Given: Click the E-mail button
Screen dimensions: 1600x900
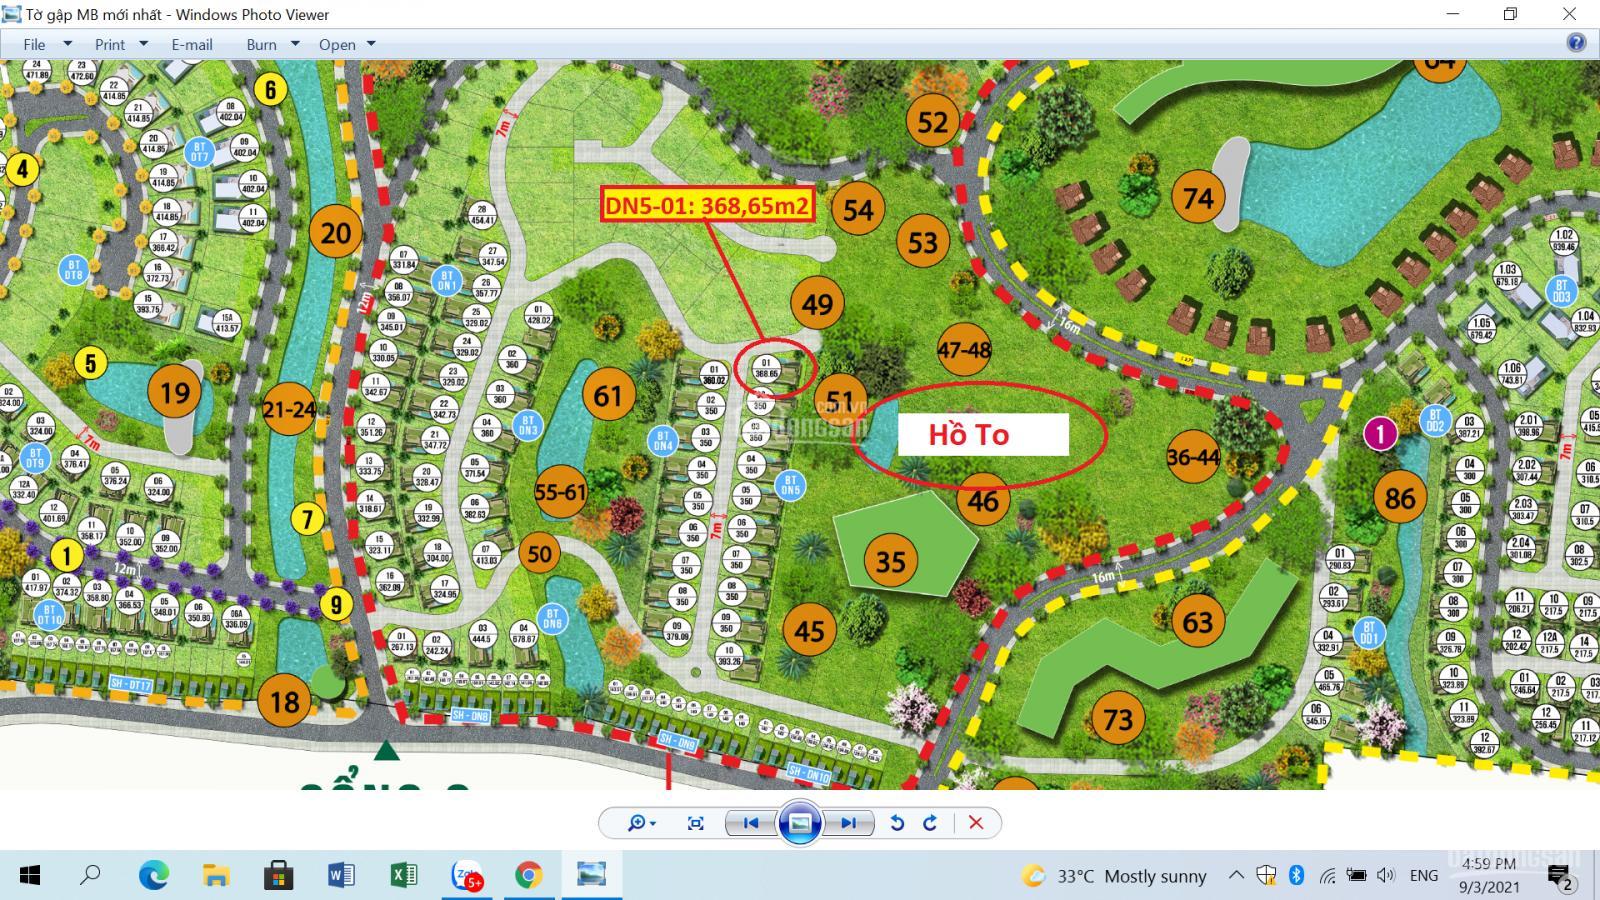Looking at the screenshot, I should pos(191,44).
